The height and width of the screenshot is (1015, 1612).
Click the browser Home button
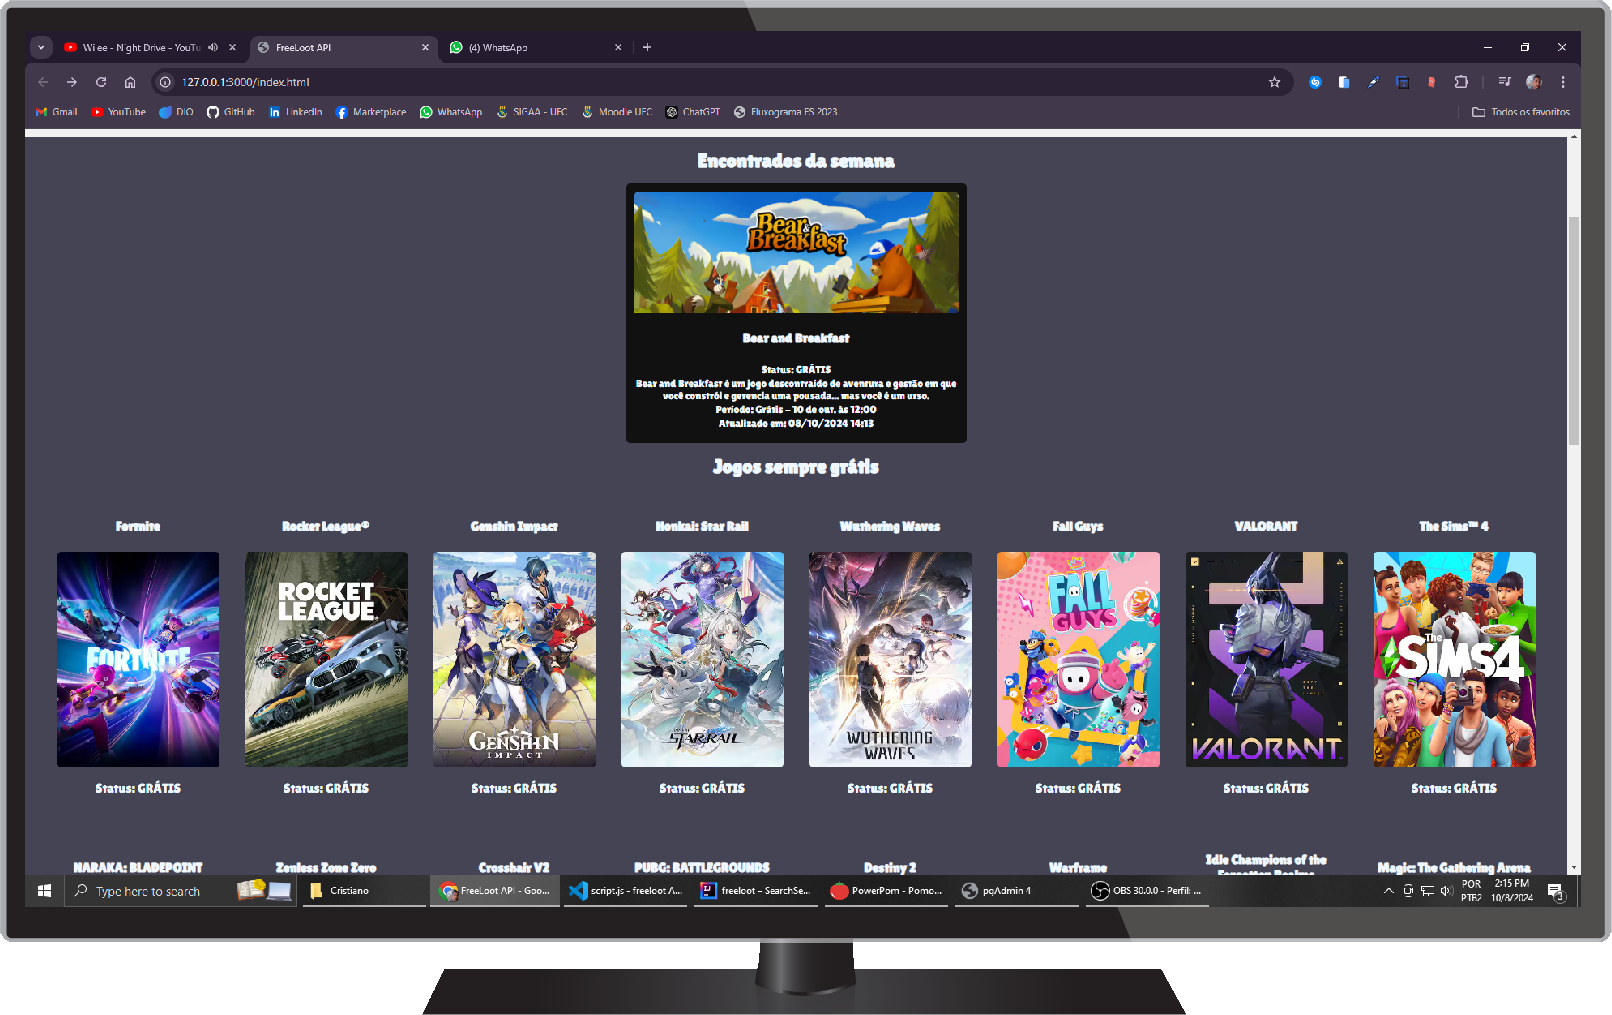coord(130,82)
